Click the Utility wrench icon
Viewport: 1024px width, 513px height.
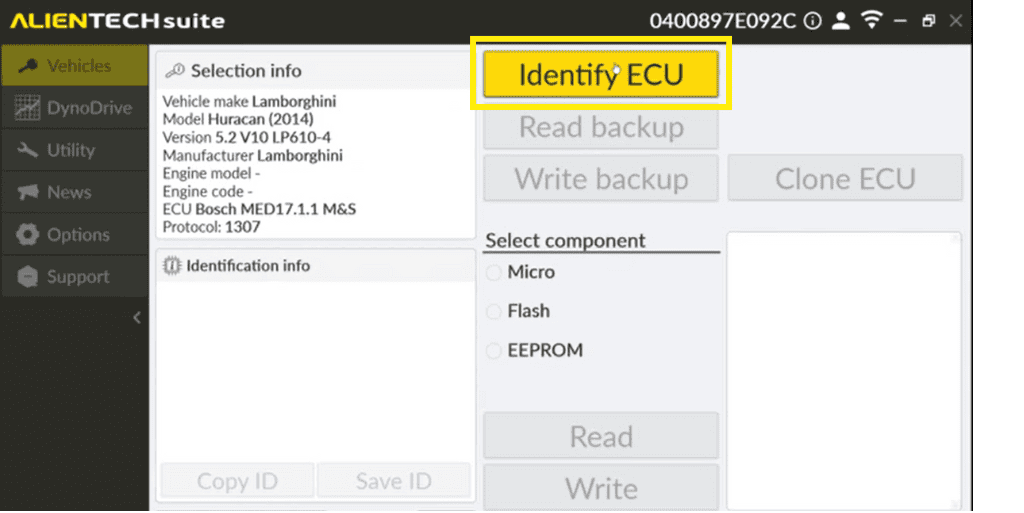(28, 150)
